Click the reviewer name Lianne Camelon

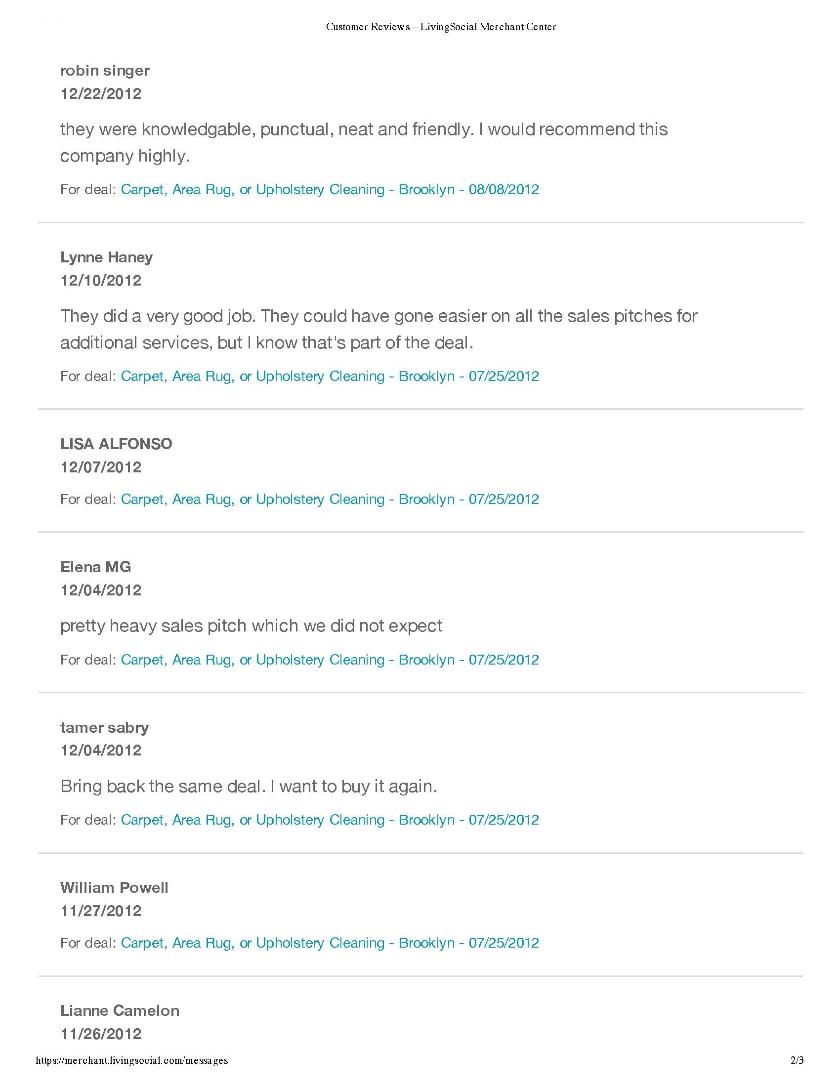[120, 1011]
